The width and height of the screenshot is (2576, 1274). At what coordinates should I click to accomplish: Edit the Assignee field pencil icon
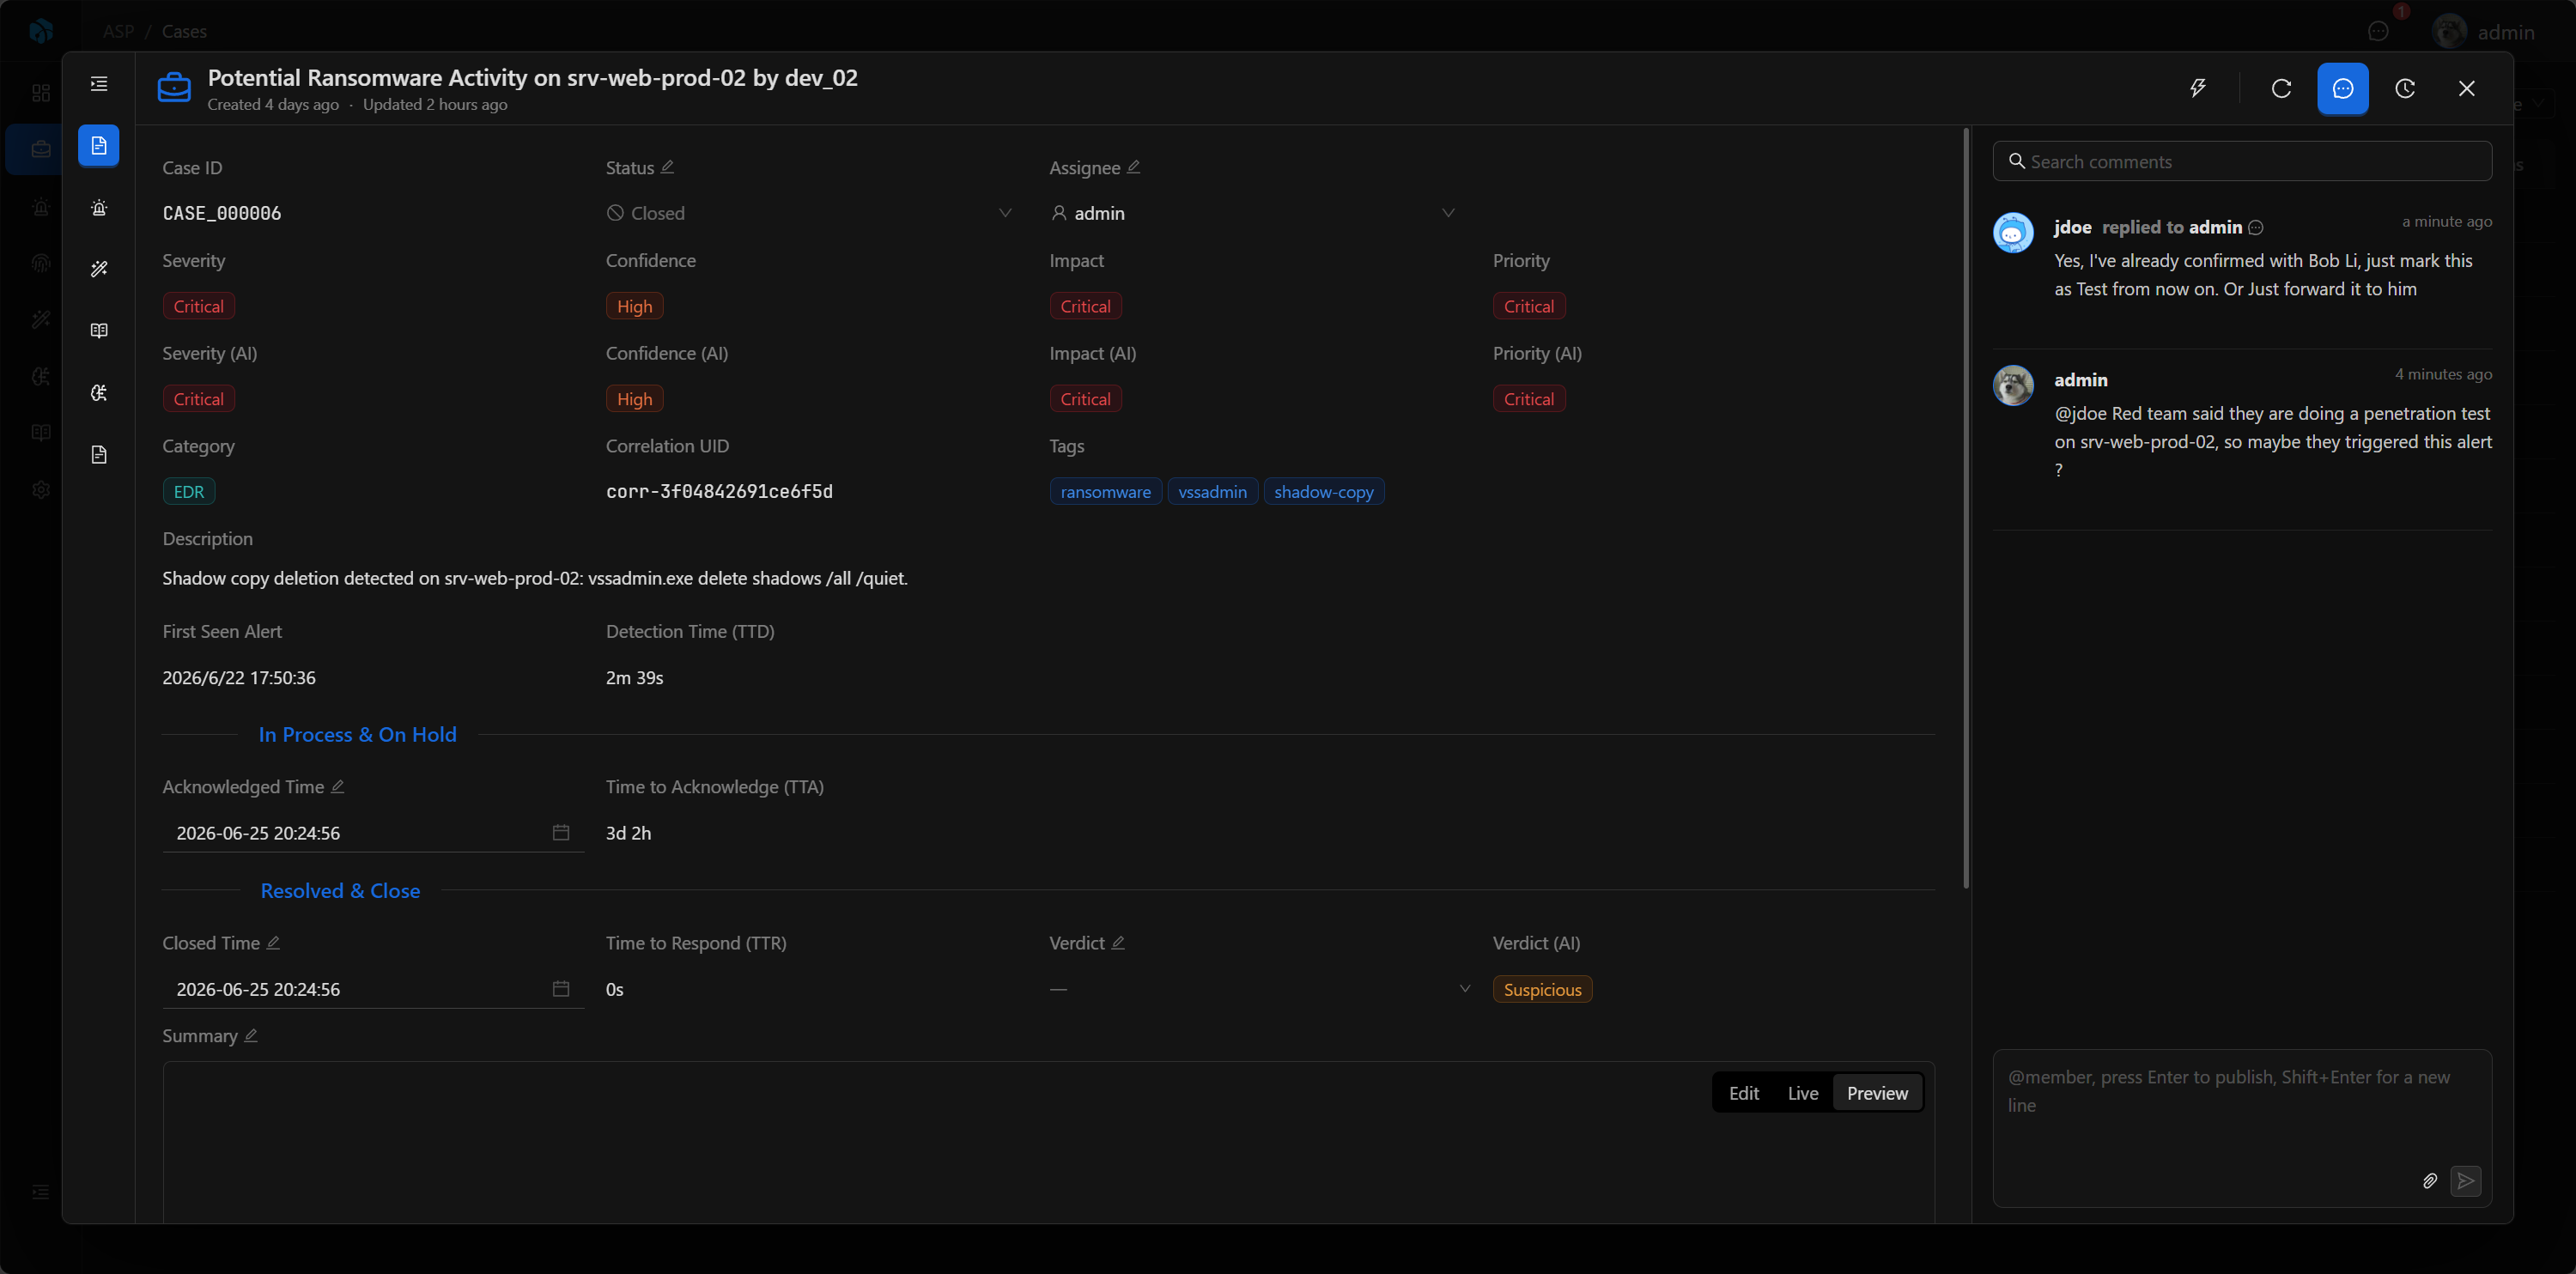click(1133, 167)
